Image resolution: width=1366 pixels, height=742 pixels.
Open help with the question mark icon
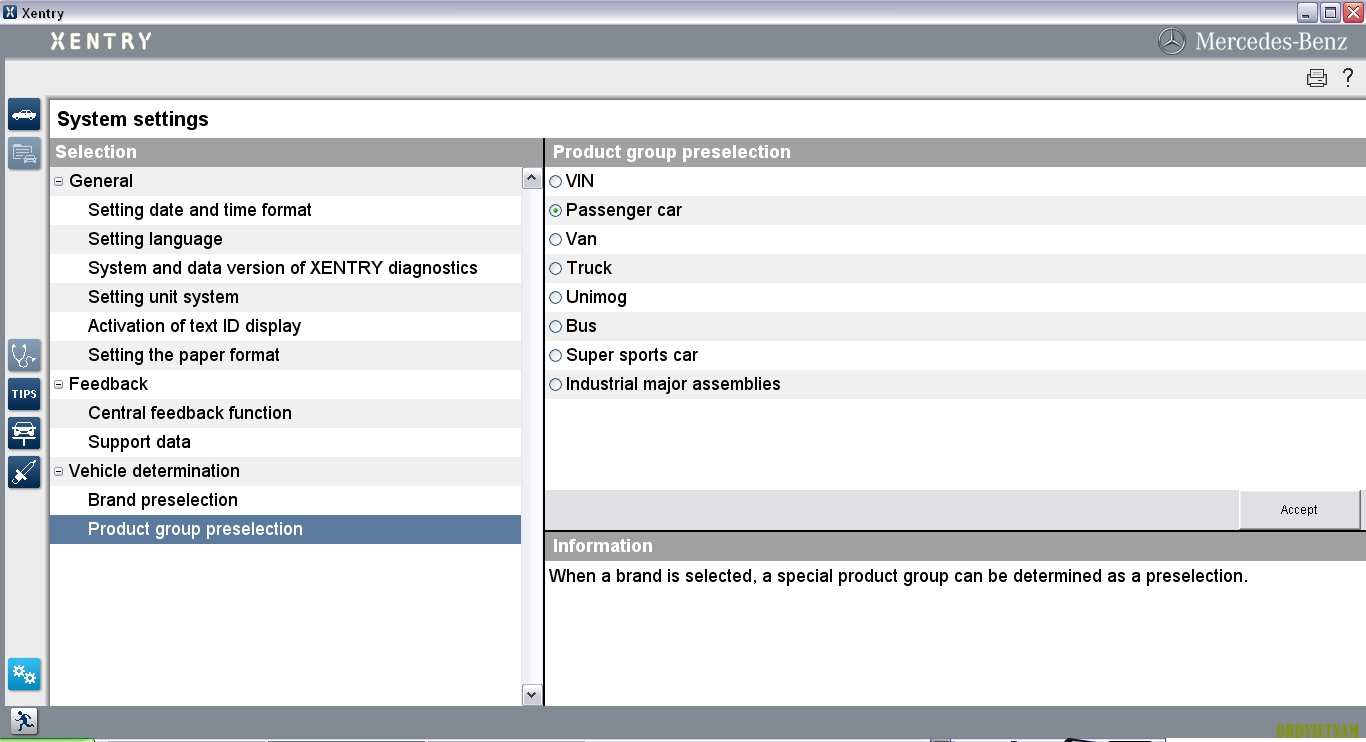tap(1348, 78)
